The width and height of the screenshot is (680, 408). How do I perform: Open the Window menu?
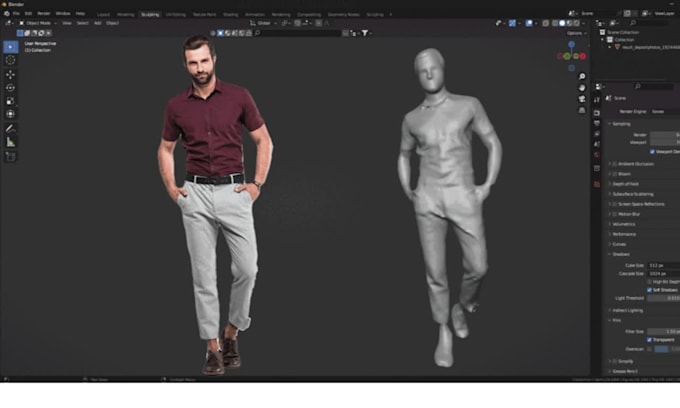pyautogui.click(x=63, y=14)
